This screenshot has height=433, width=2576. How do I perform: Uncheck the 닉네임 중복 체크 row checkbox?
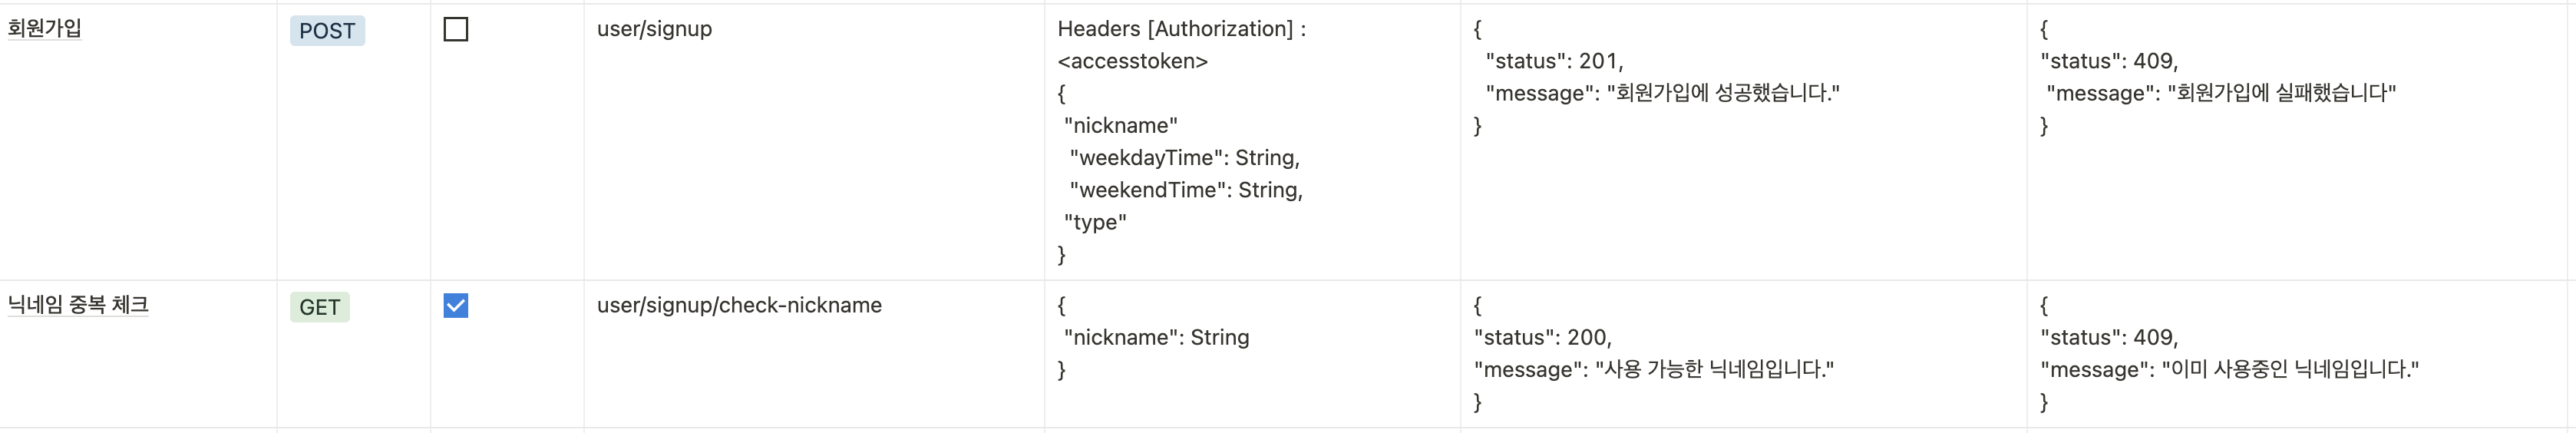[455, 306]
